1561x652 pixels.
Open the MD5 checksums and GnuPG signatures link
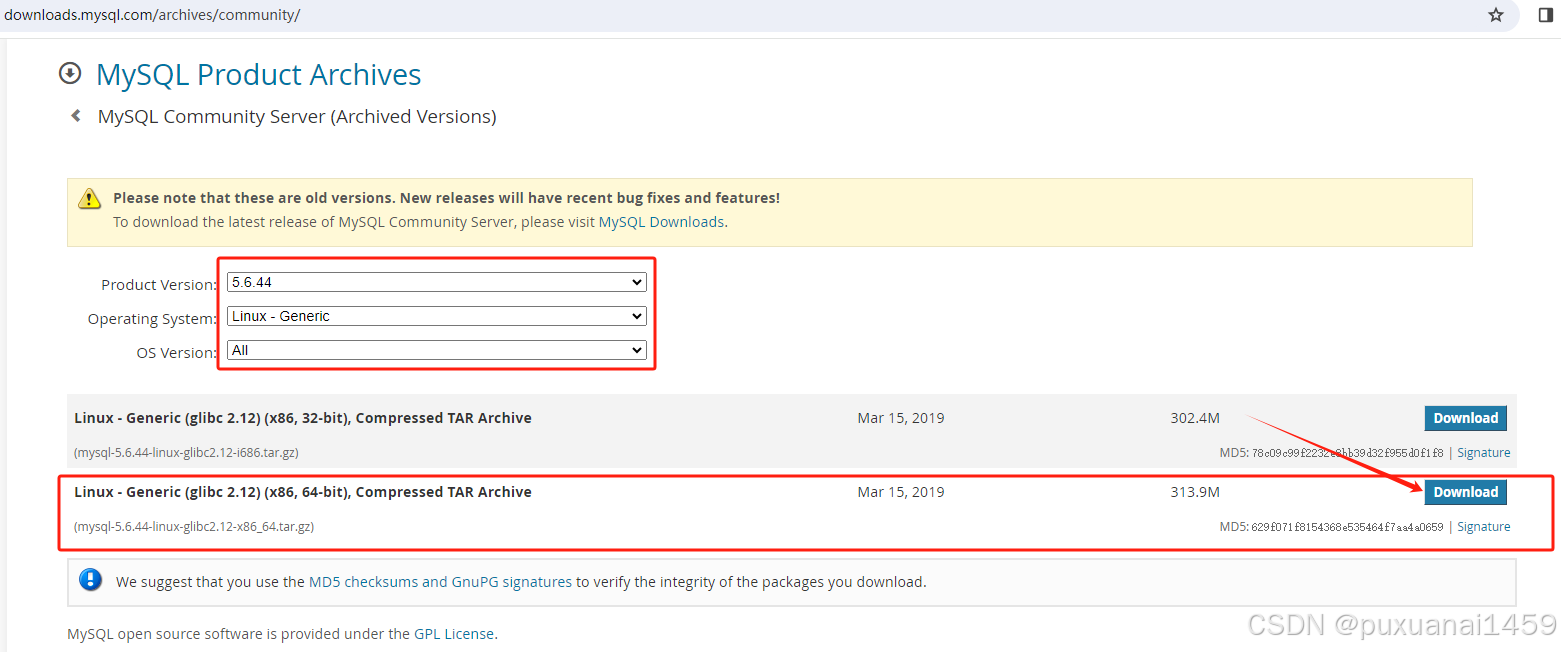tap(440, 581)
